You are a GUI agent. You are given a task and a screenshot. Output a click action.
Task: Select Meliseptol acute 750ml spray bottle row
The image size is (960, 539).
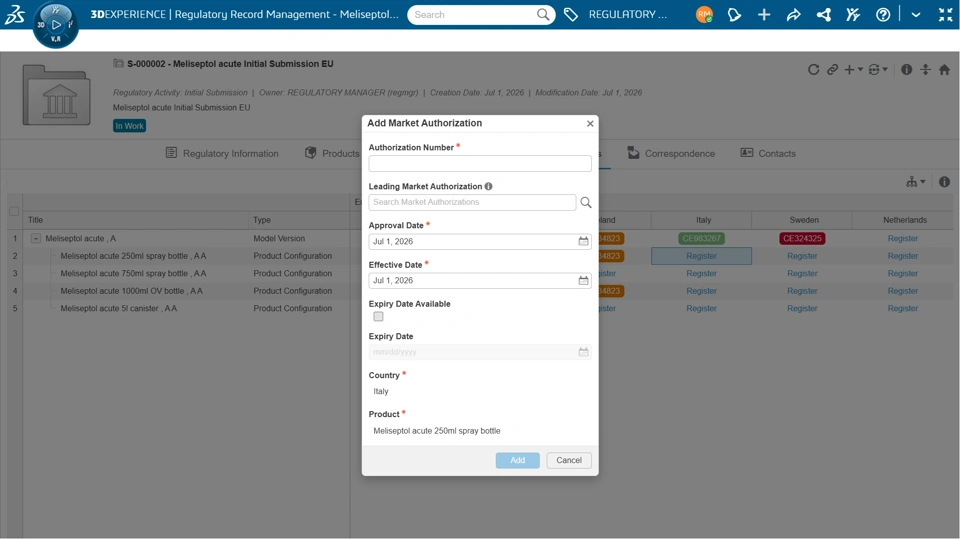pyautogui.click(x=133, y=273)
